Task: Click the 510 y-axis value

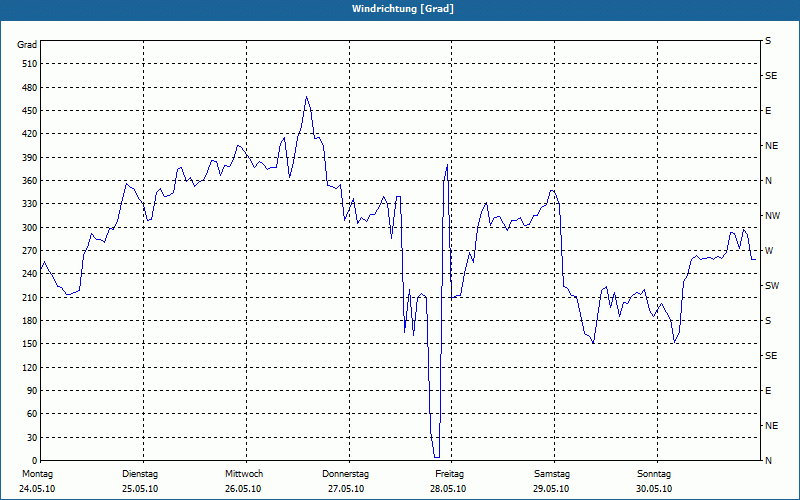Action: tap(30, 64)
